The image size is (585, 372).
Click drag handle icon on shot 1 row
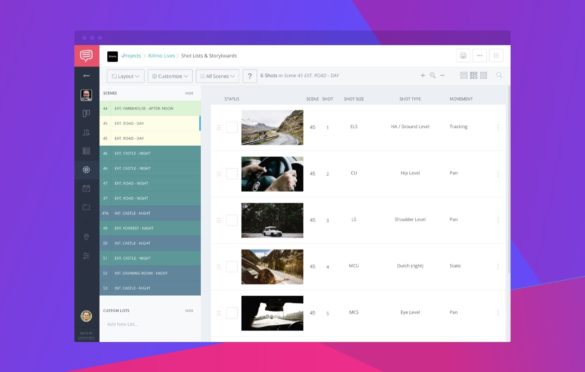coord(219,128)
